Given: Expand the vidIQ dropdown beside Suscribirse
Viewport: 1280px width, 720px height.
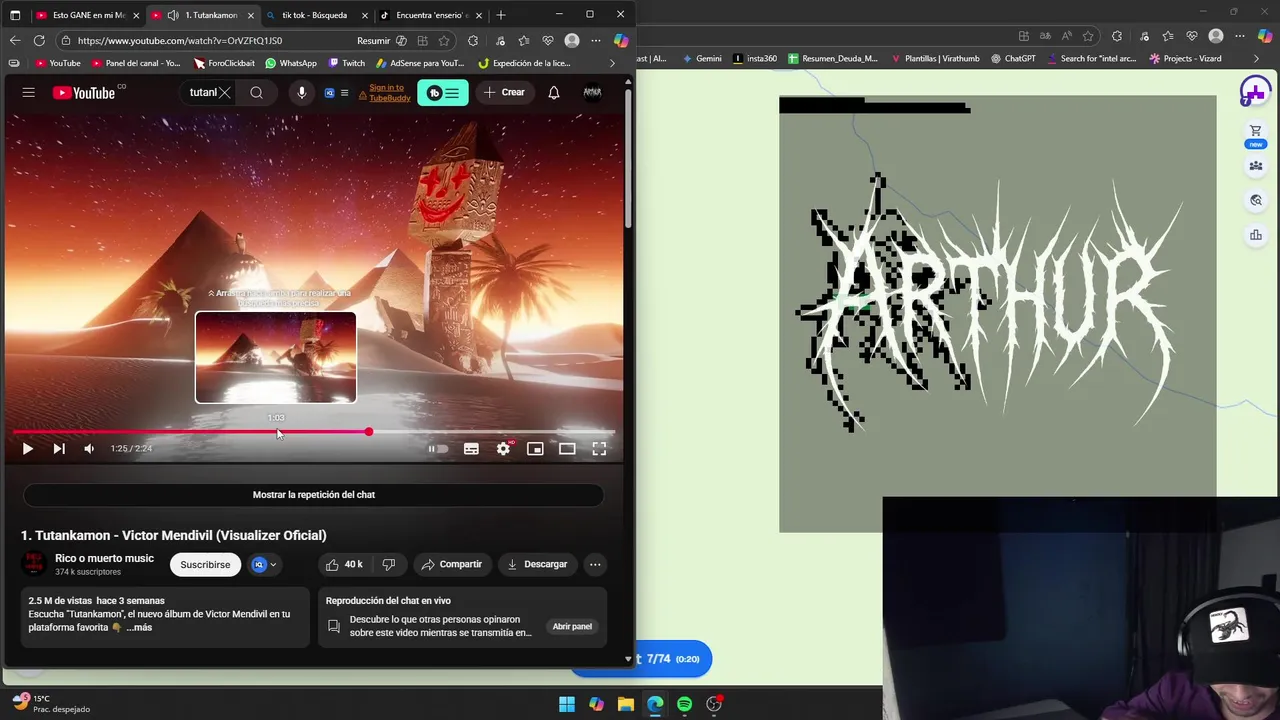Looking at the screenshot, I should [265, 564].
